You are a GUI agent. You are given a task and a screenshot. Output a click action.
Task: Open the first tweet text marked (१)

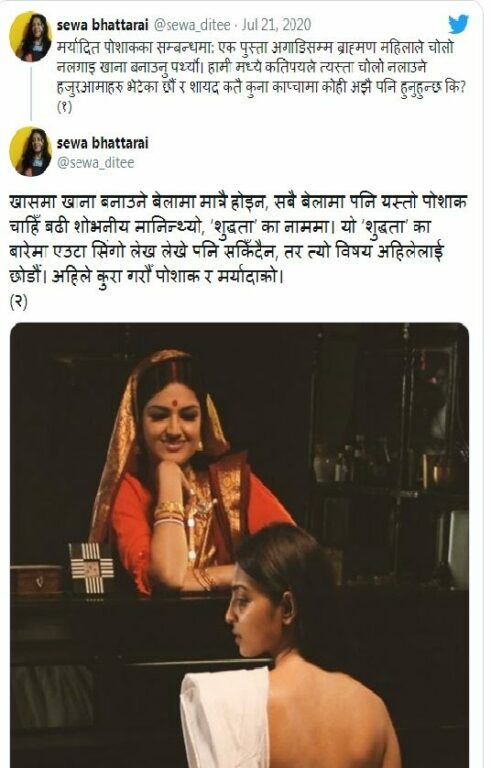coord(261,77)
